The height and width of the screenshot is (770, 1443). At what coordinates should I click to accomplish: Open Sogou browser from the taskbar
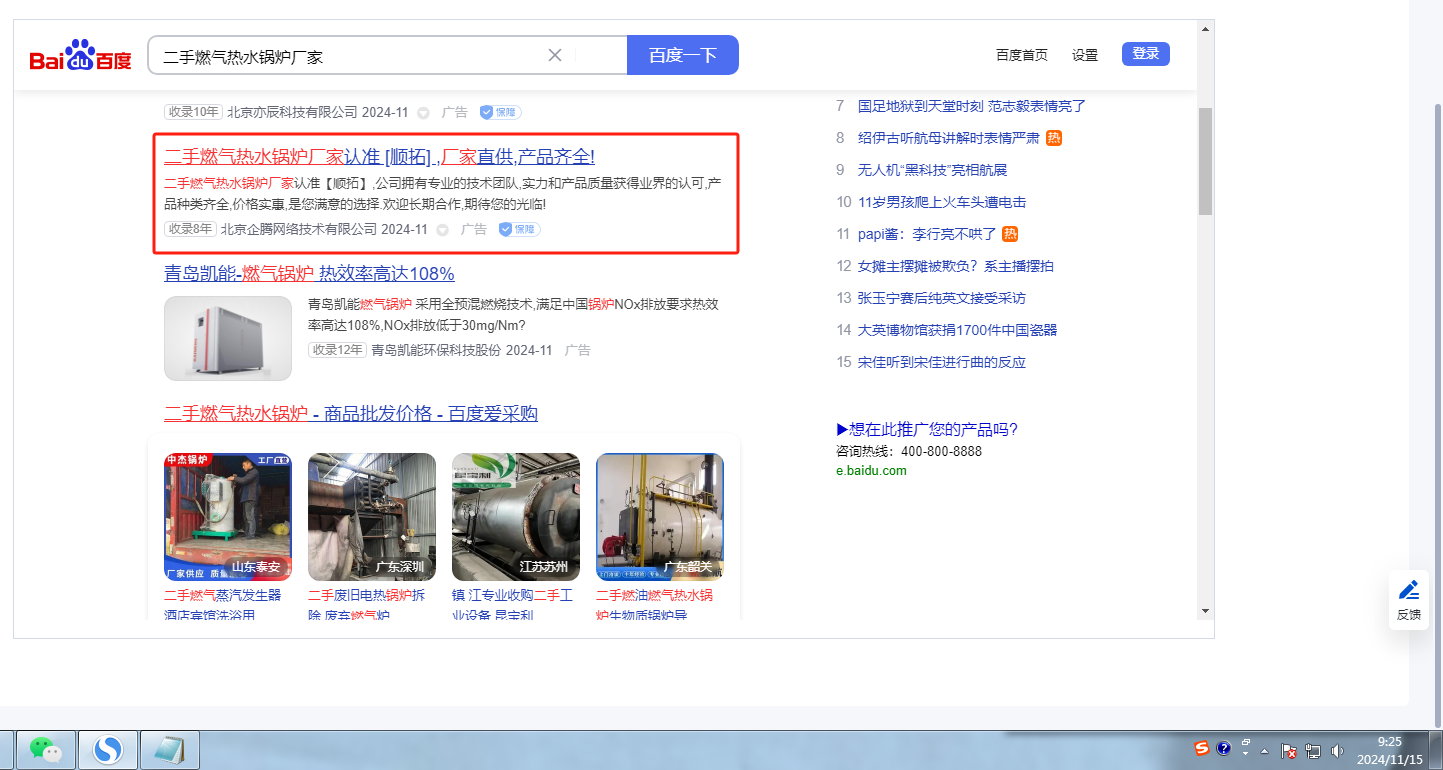pyautogui.click(x=107, y=749)
